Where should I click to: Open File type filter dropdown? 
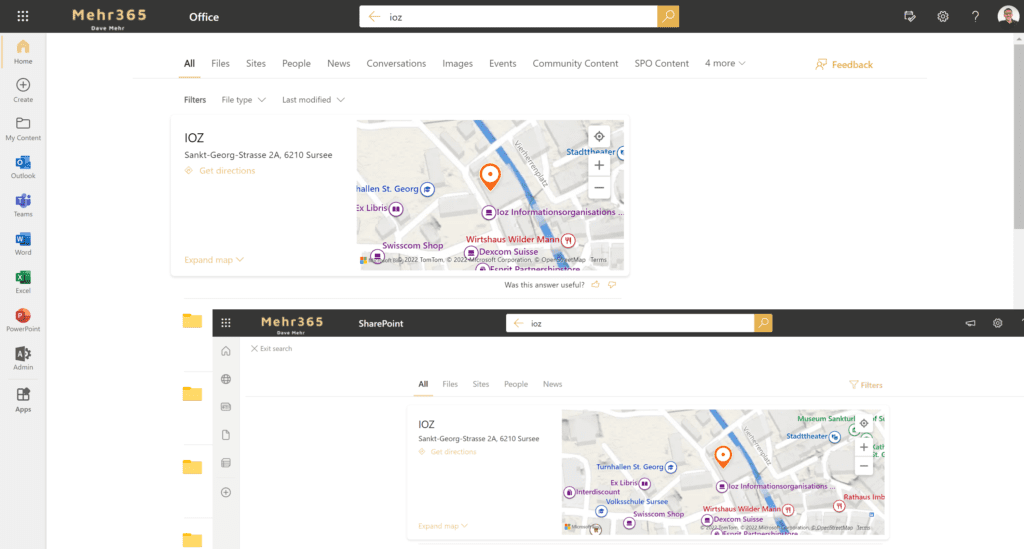[243, 100]
